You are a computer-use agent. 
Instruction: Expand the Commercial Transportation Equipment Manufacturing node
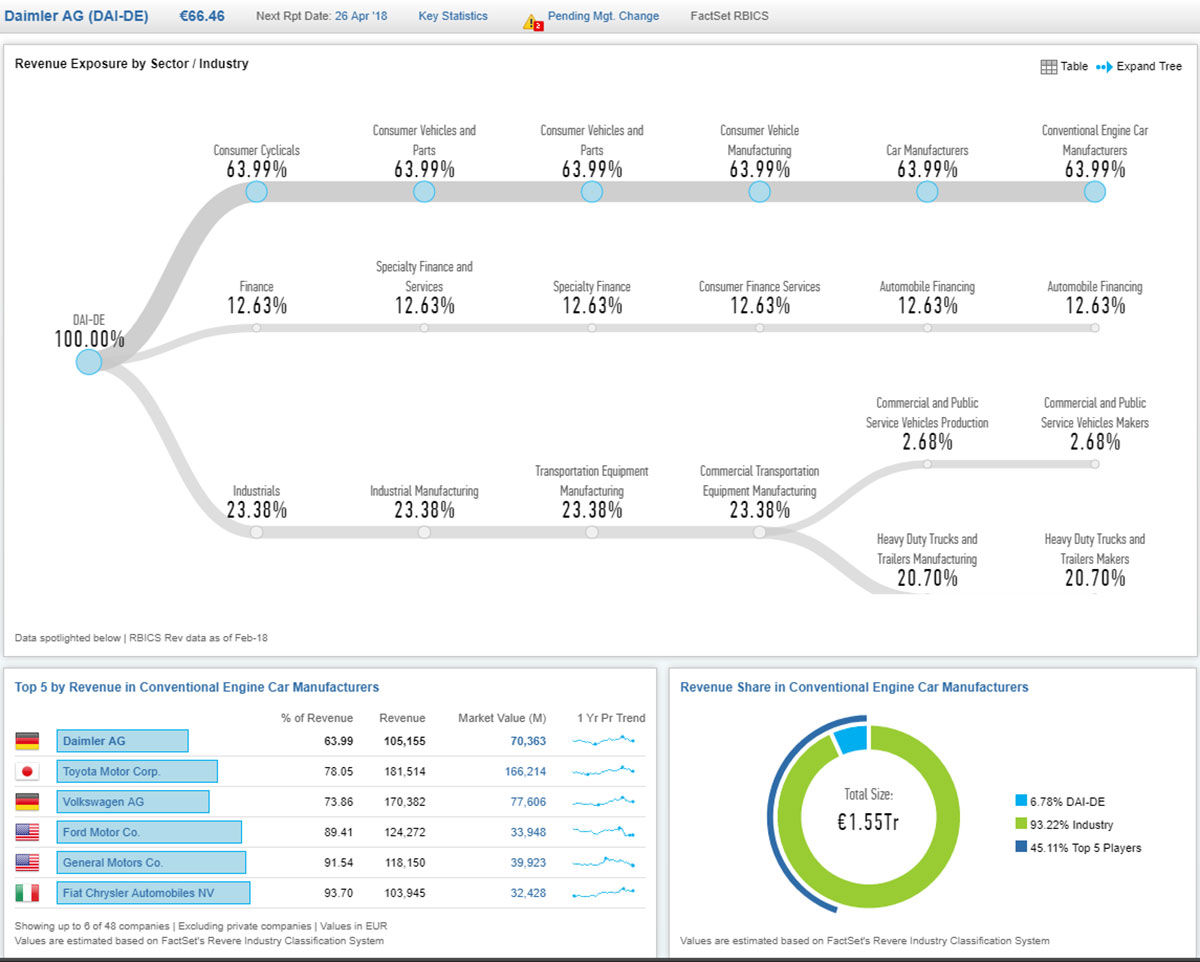coord(760,532)
